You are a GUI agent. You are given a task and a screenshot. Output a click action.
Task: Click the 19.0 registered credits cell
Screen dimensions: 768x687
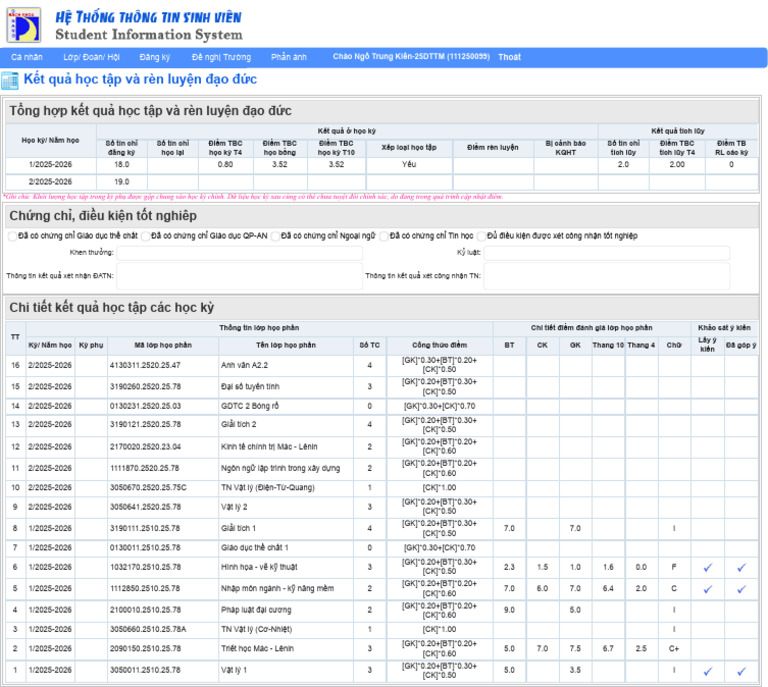click(x=121, y=182)
